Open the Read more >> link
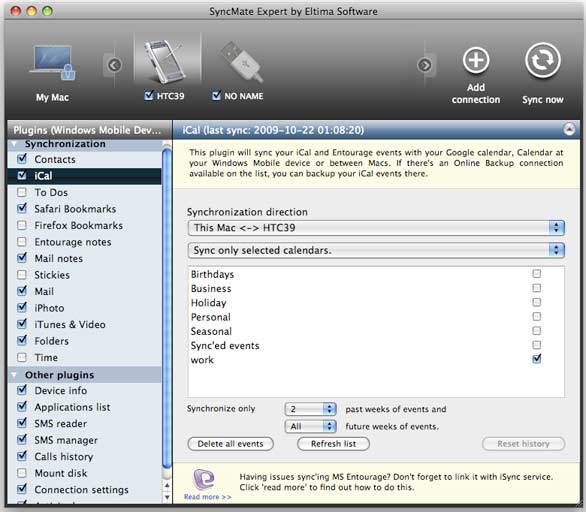 tap(207, 497)
